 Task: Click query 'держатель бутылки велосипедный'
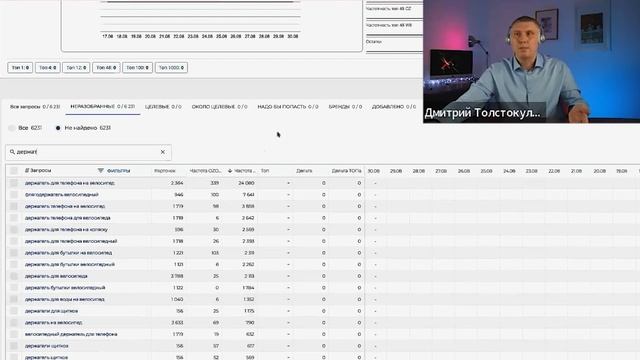pyautogui.click(x=65, y=288)
